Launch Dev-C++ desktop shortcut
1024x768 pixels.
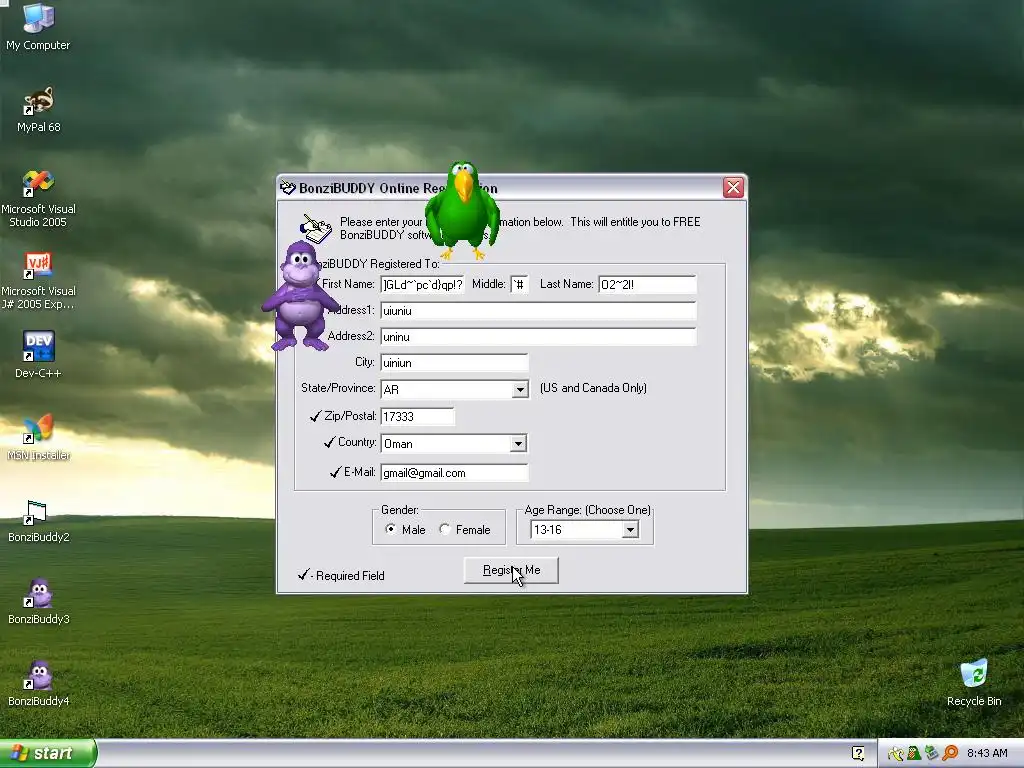(39, 355)
